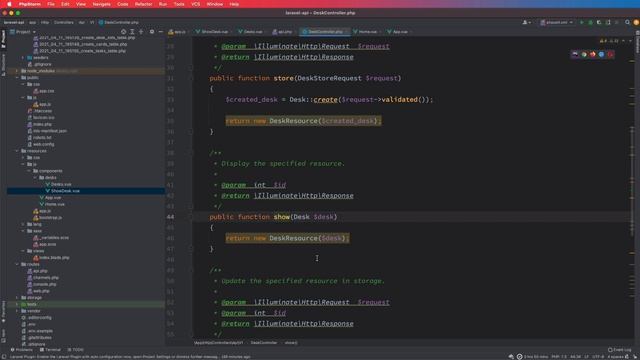Click the green Run button

[x=582, y=22]
